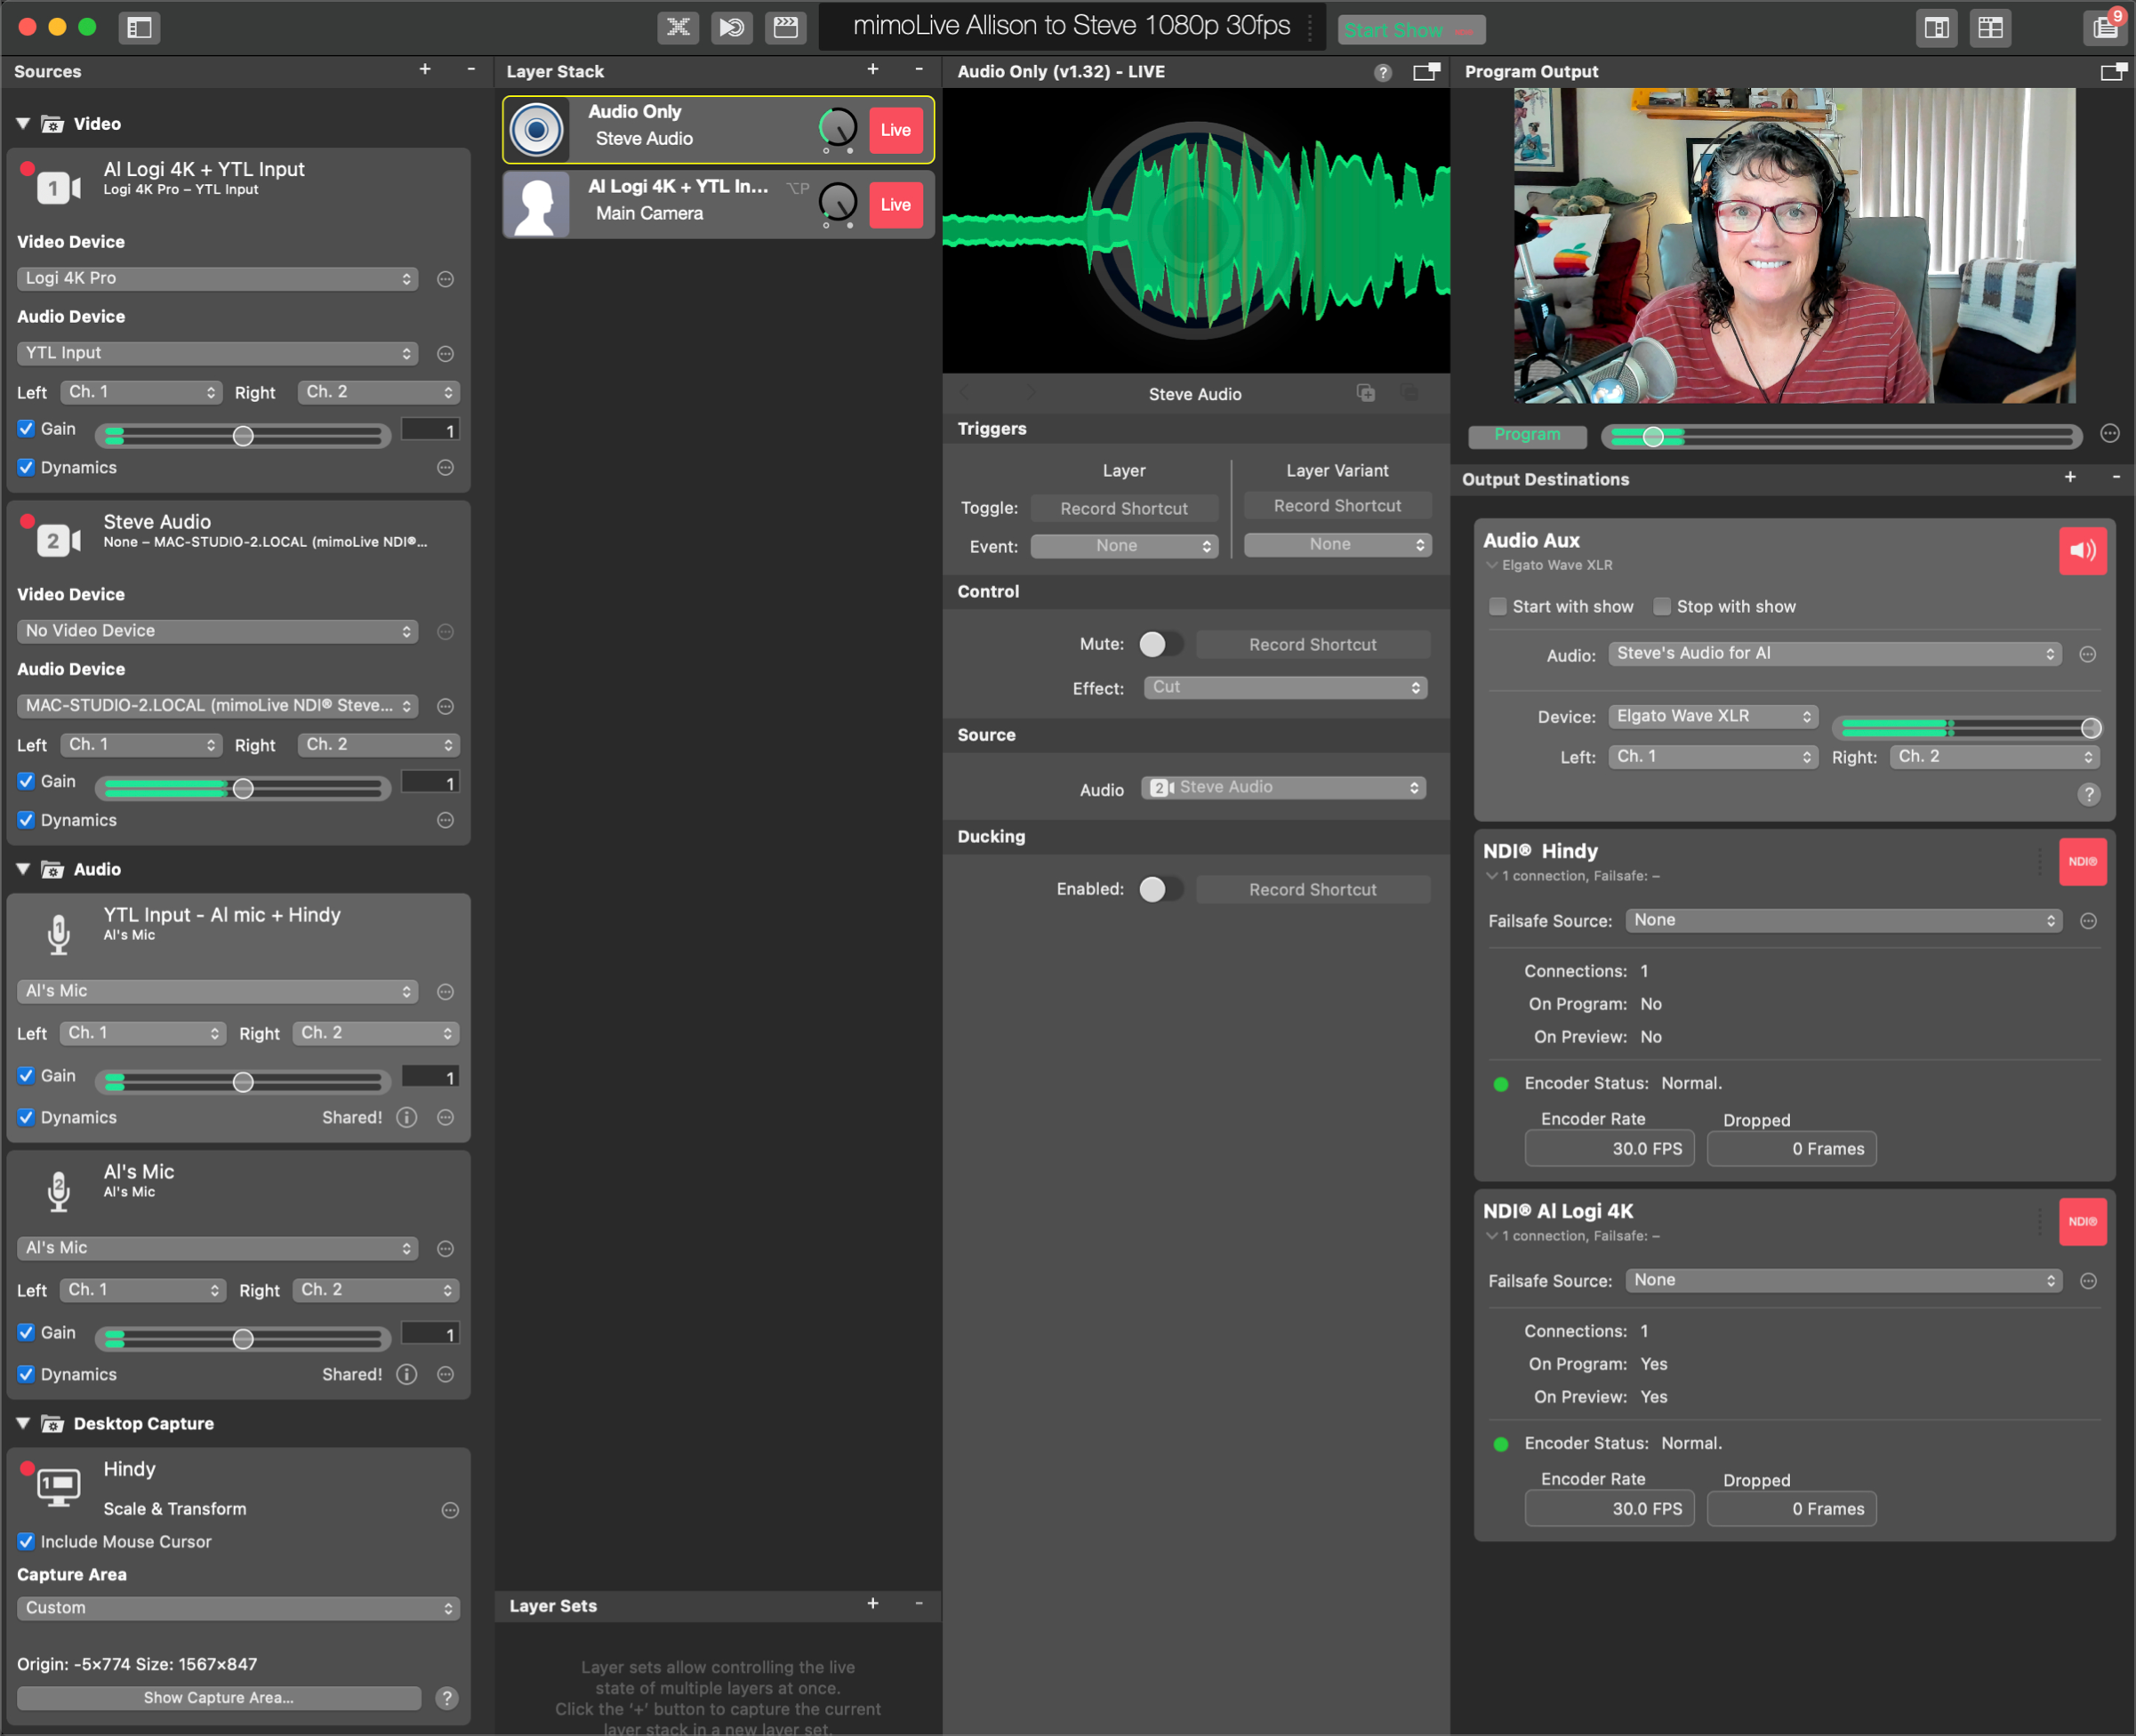Viewport: 2136px width, 1736px height.
Task: Toggle the Sources sidebar toolbar icon
Action: (x=140, y=28)
